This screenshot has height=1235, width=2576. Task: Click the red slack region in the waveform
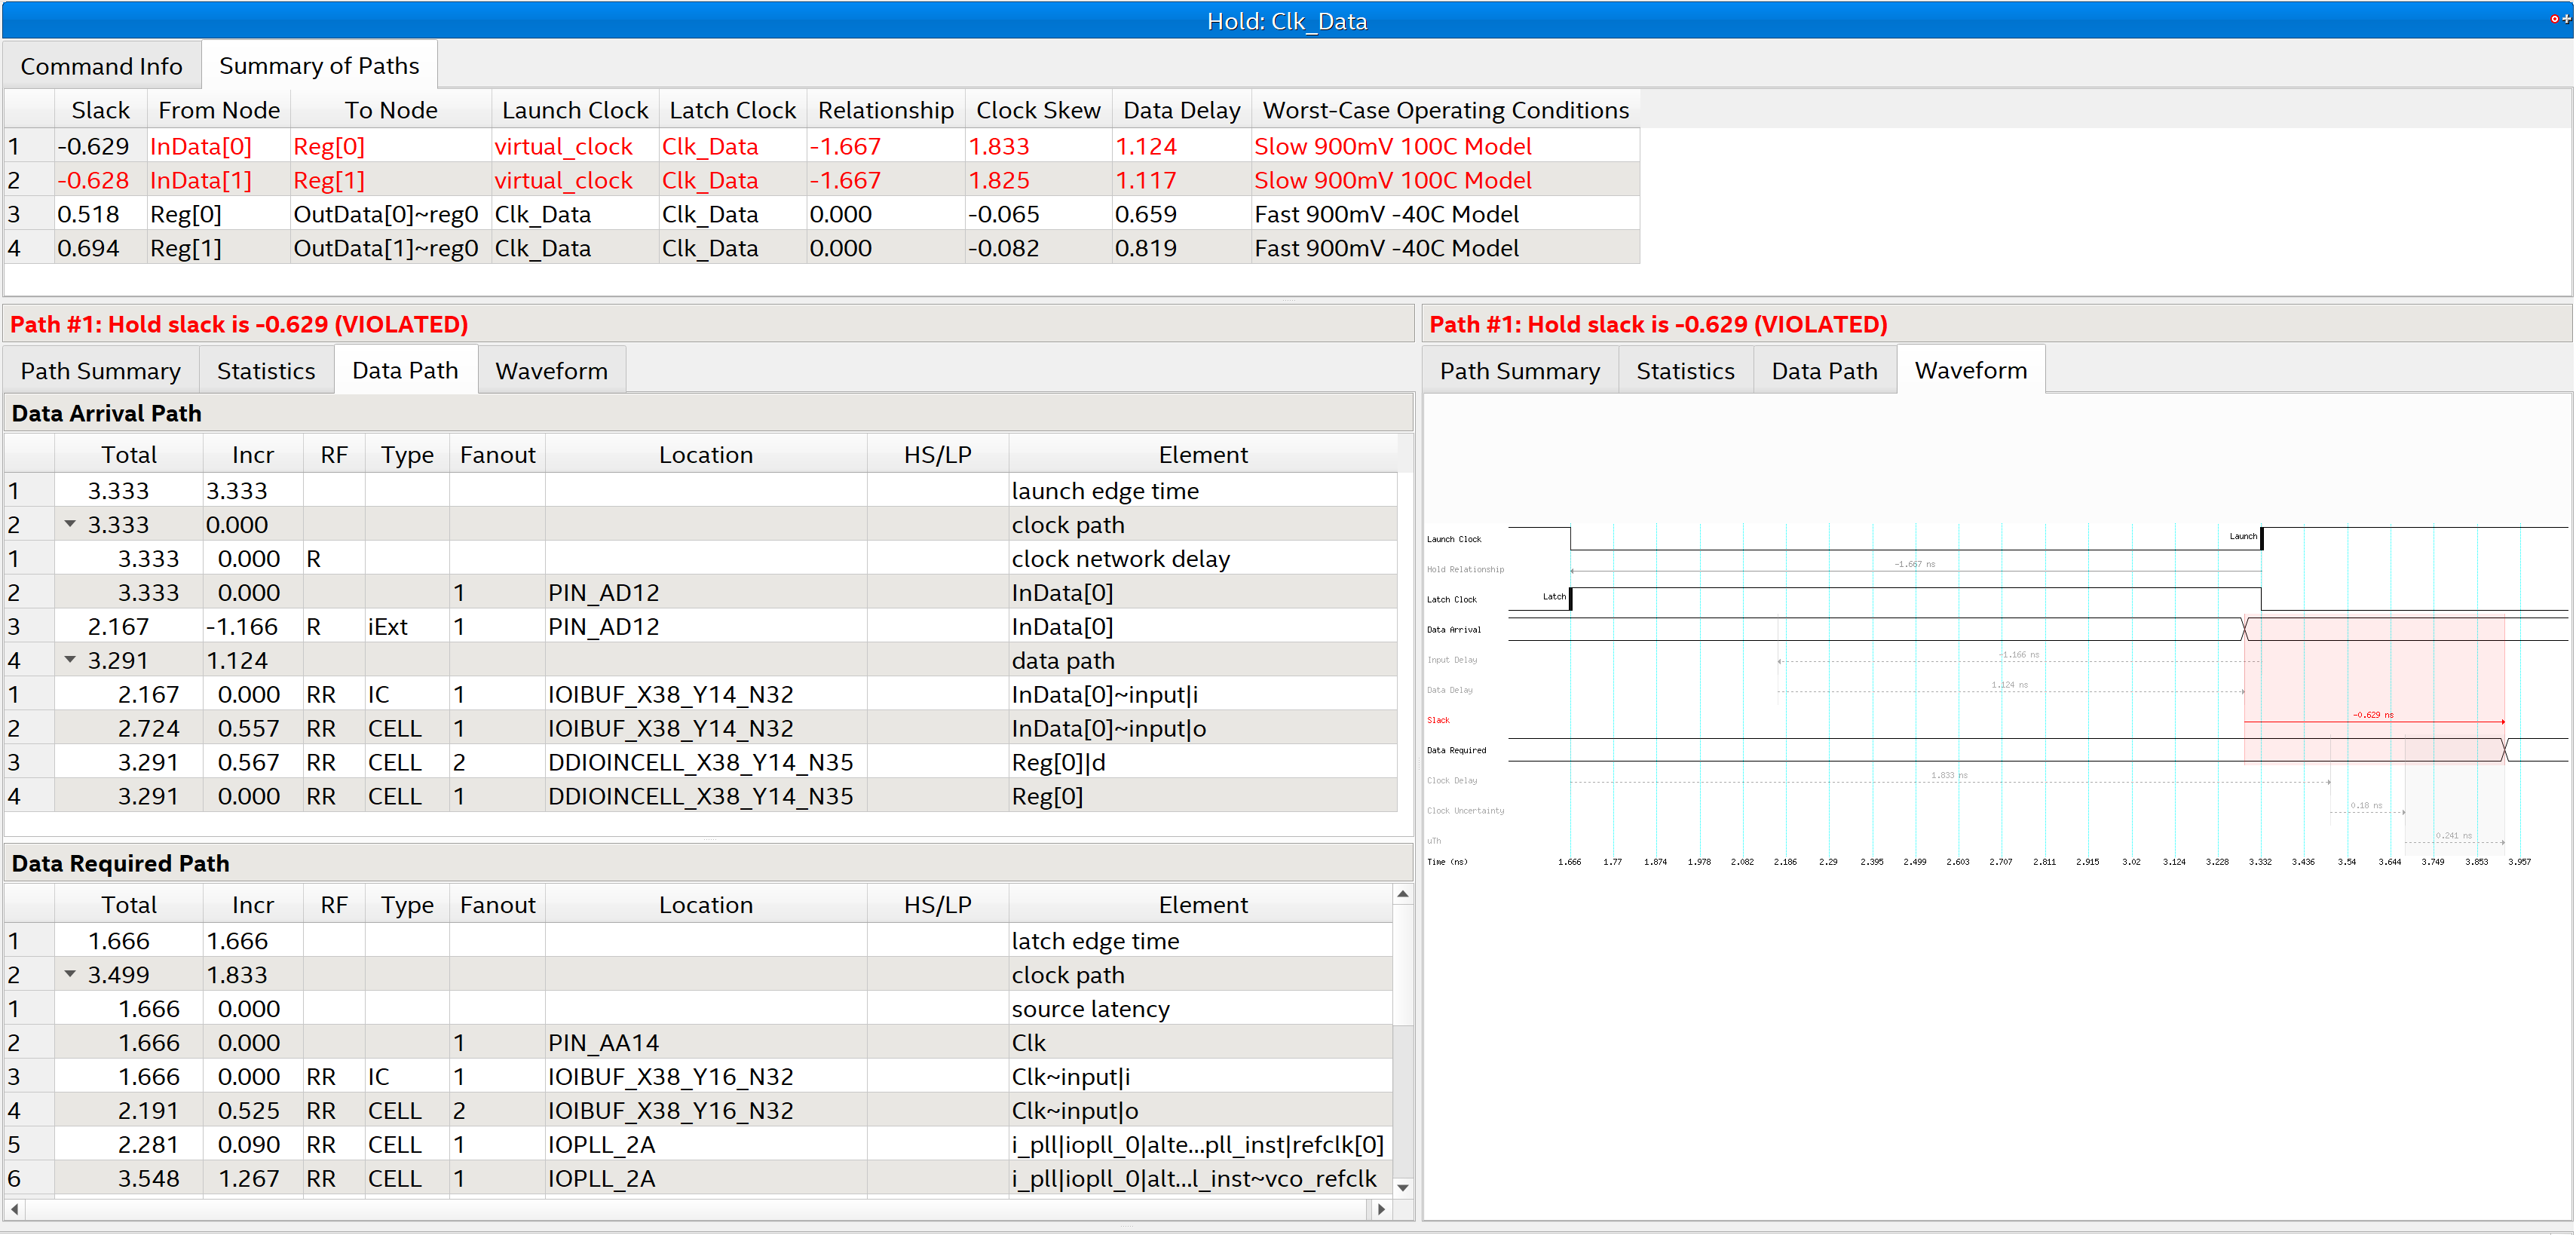click(x=2373, y=690)
